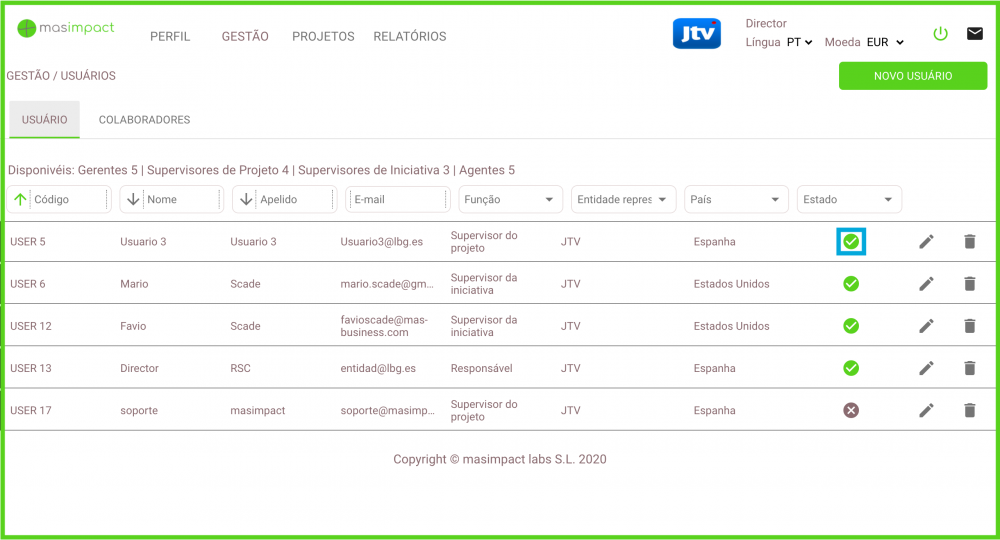1000x540 pixels.
Task: Click the Novo Usuário button
Action: pyautogui.click(x=912, y=76)
